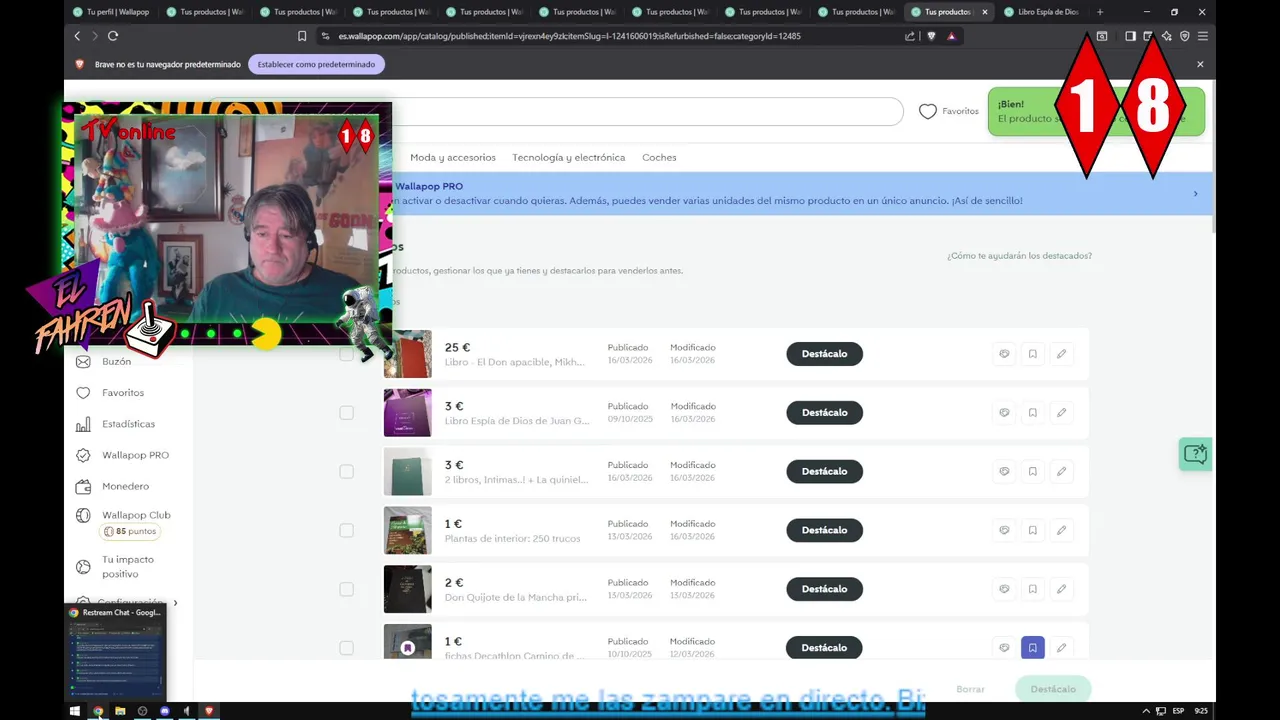Image resolution: width=1280 pixels, height=720 pixels.
Task: Reserve the 25 € Don apacible listing
Action: click(1033, 354)
